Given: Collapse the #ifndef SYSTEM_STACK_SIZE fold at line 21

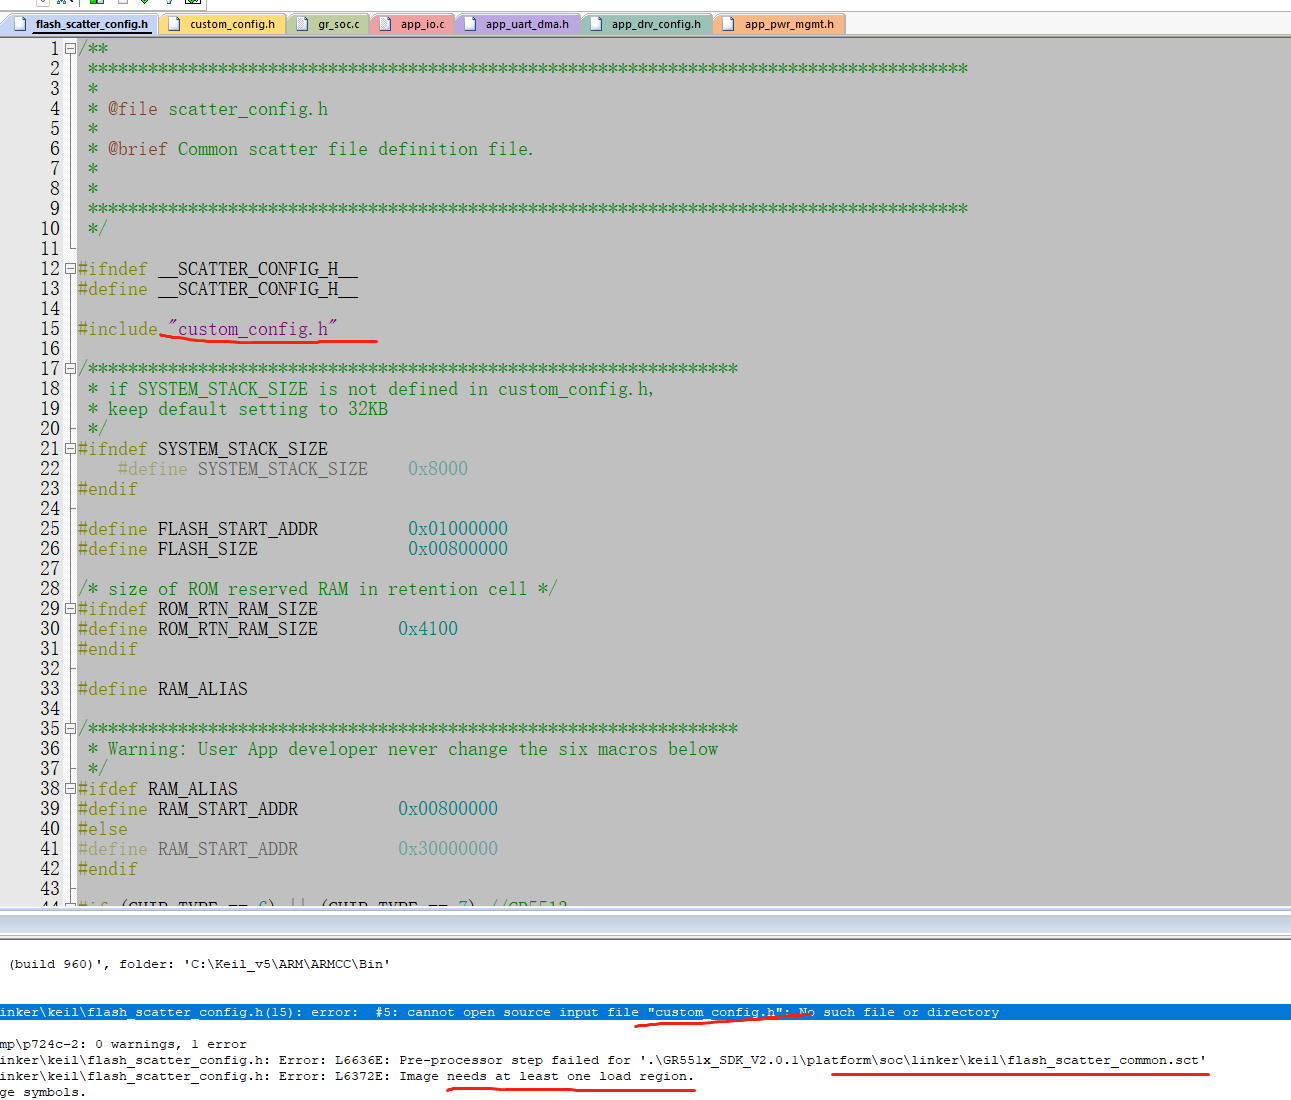Looking at the screenshot, I should (x=70, y=448).
